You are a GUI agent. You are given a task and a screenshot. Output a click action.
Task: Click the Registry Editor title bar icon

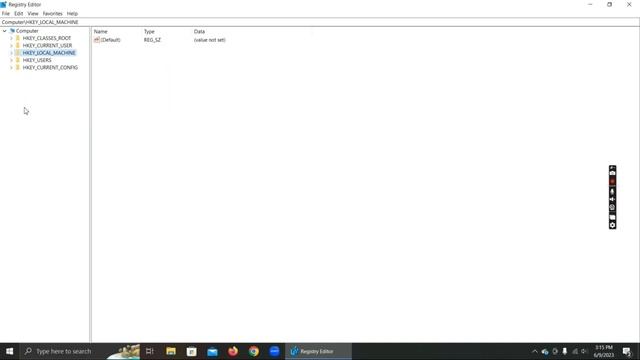[4, 4]
